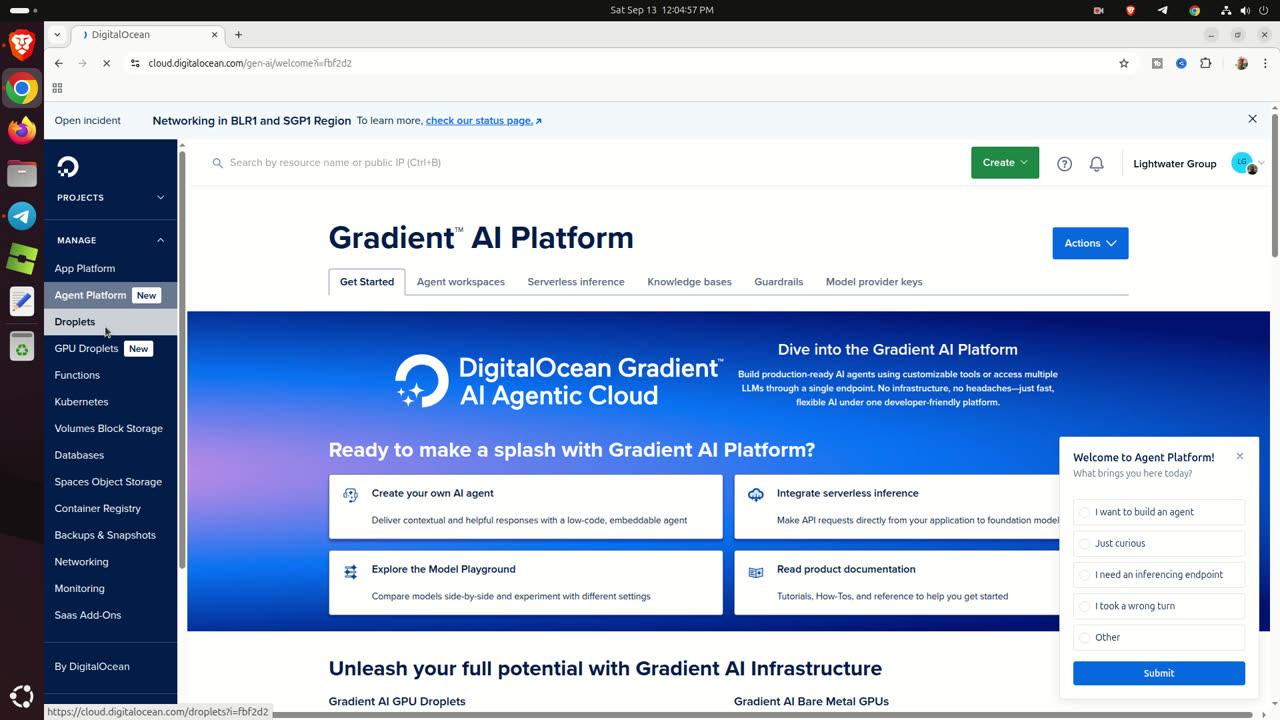Collapse the Manage section in sidebar
Image resolution: width=1280 pixels, height=720 pixels.
pyautogui.click(x=110, y=240)
